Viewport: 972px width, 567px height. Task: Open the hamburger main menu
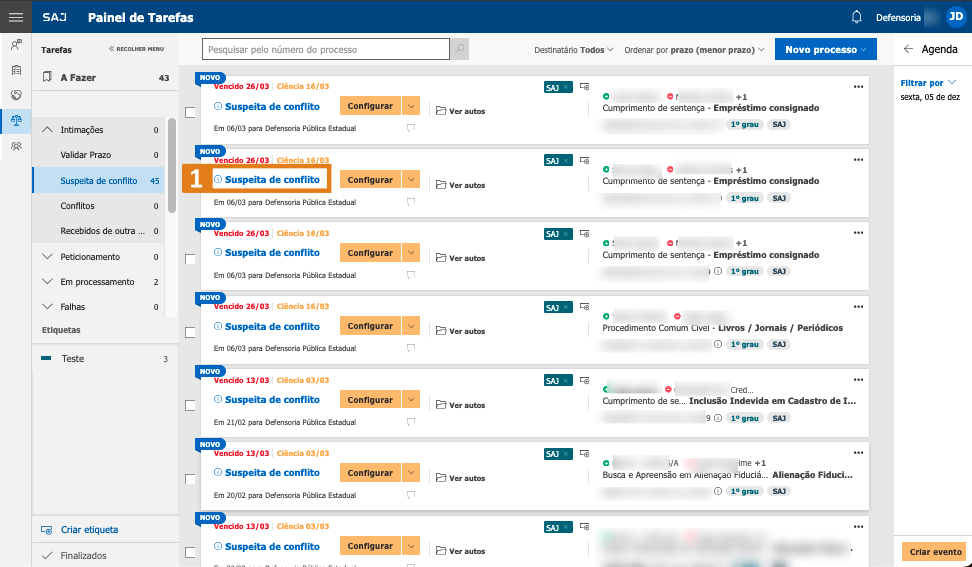(x=15, y=17)
